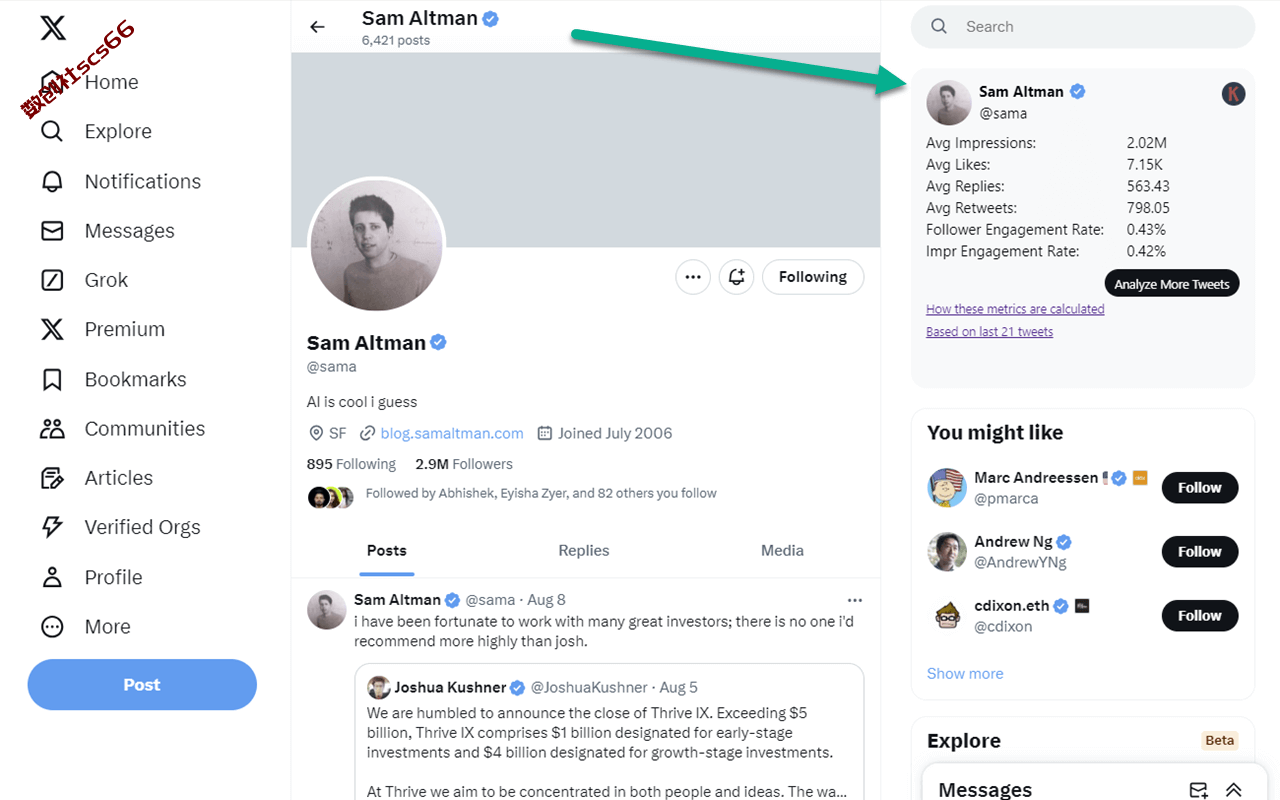The image size is (1280, 800).
Task: Click the blue Post button
Action: click(x=142, y=685)
